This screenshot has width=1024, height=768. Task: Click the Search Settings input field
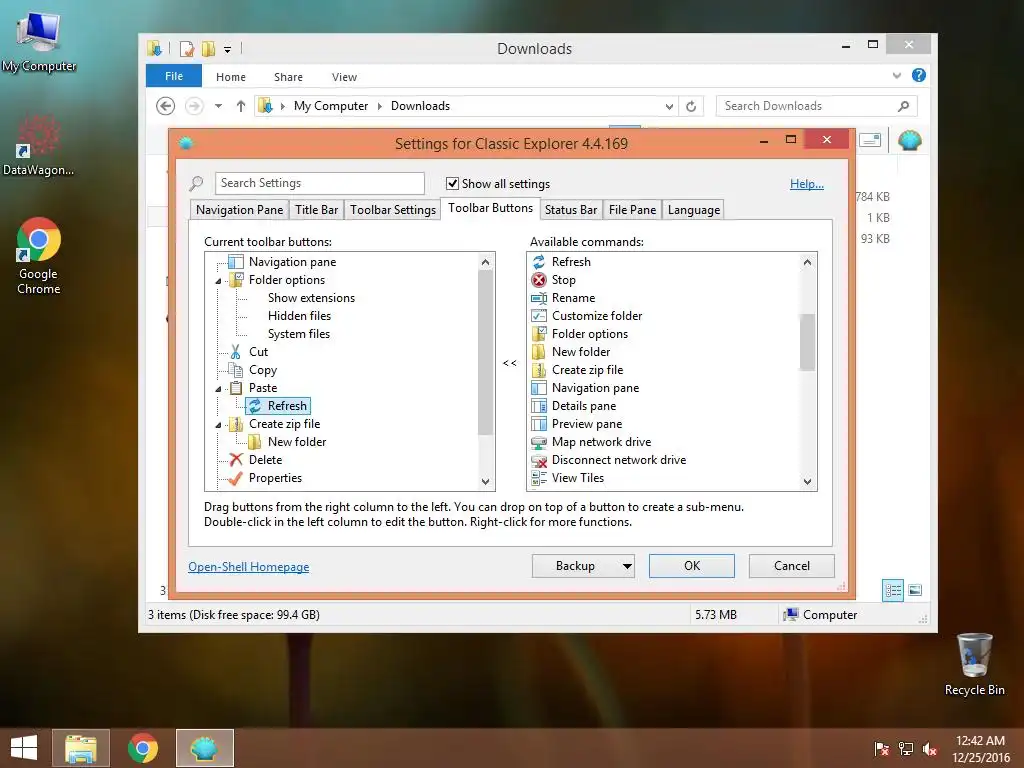[x=320, y=184]
